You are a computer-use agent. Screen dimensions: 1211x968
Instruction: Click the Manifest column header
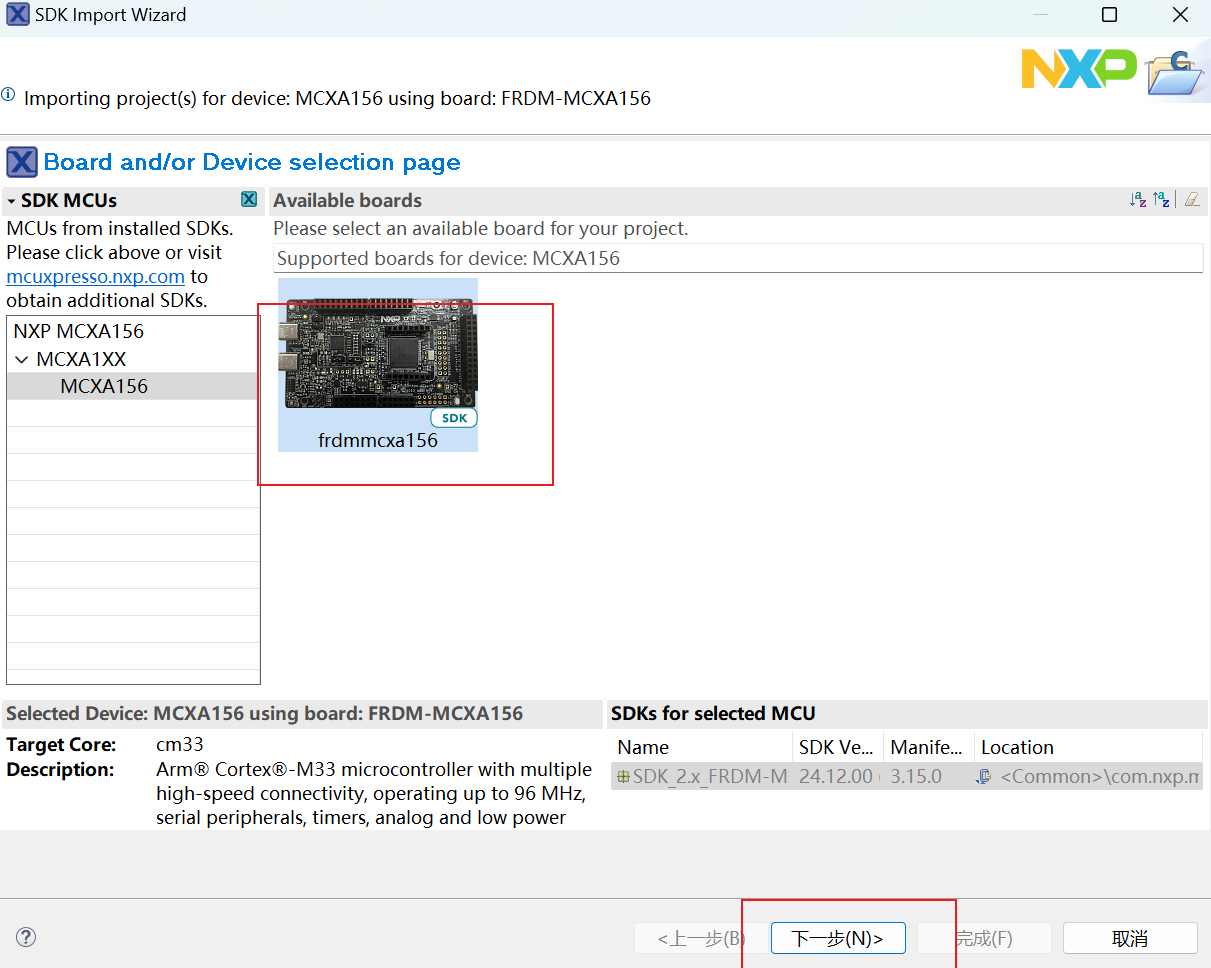coord(929,747)
